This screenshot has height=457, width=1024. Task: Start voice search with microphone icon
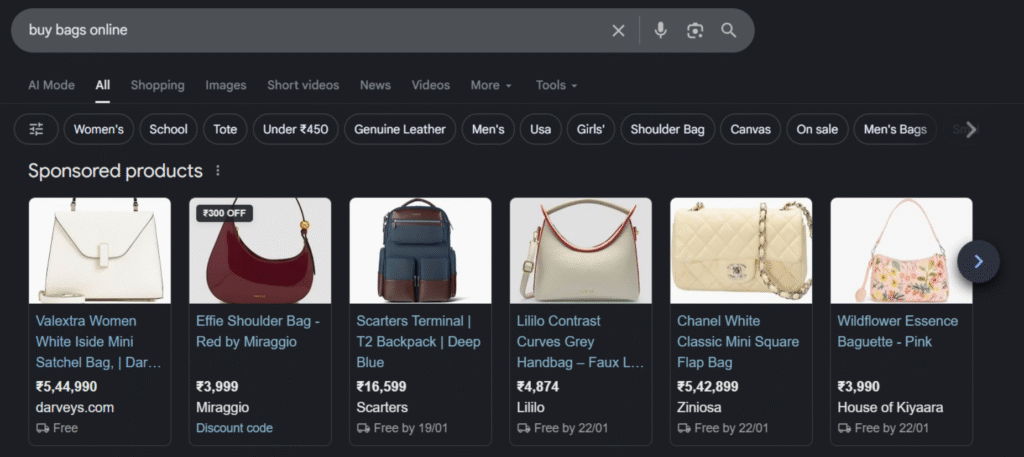click(660, 31)
